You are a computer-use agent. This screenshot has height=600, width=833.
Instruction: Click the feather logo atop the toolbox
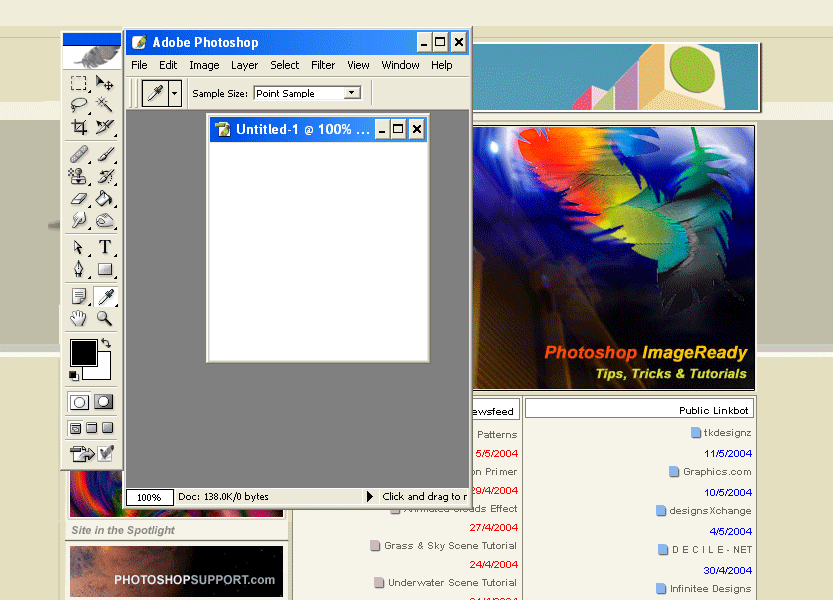pyautogui.click(x=92, y=57)
